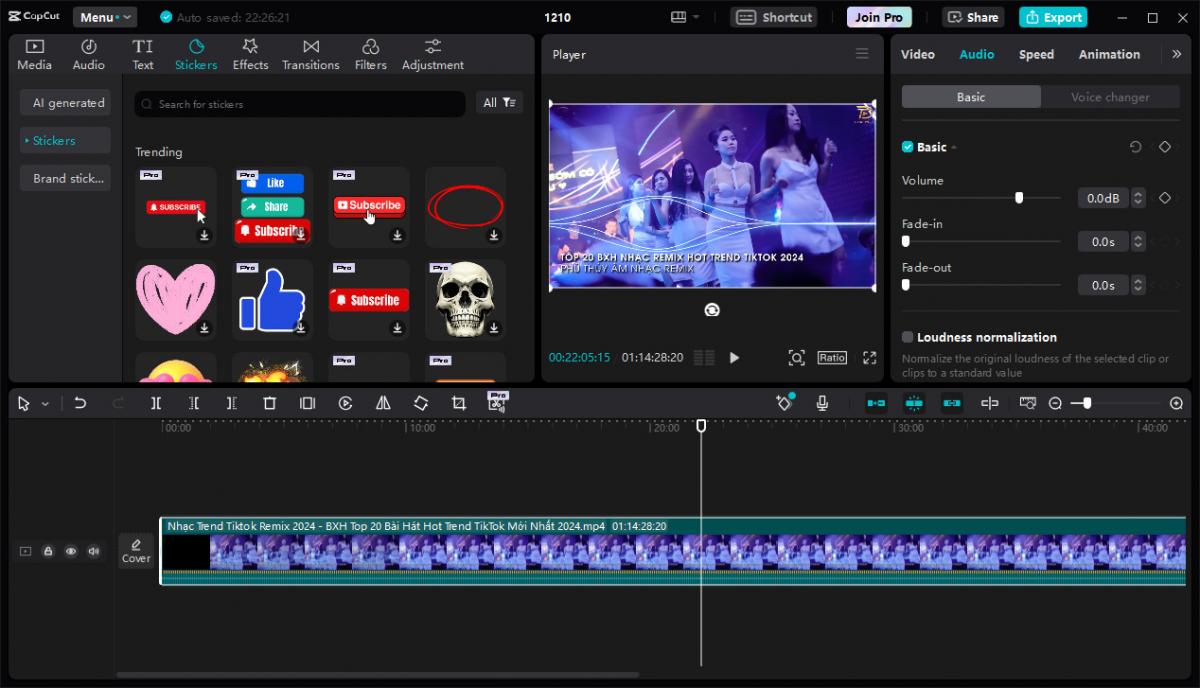Click the Volume slider handle
Screen dimensions: 1200x688
(1019, 198)
